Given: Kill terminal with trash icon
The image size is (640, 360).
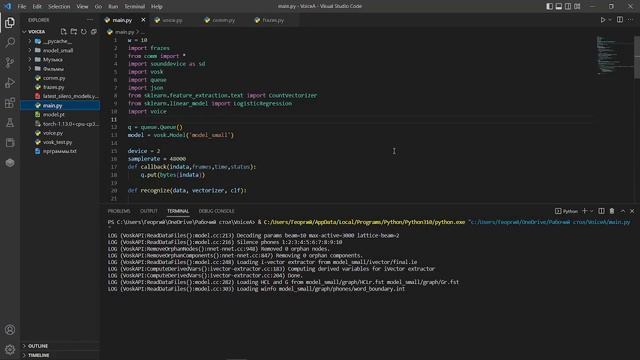Looking at the screenshot, I should pyautogui.click(x=612, y=211).
